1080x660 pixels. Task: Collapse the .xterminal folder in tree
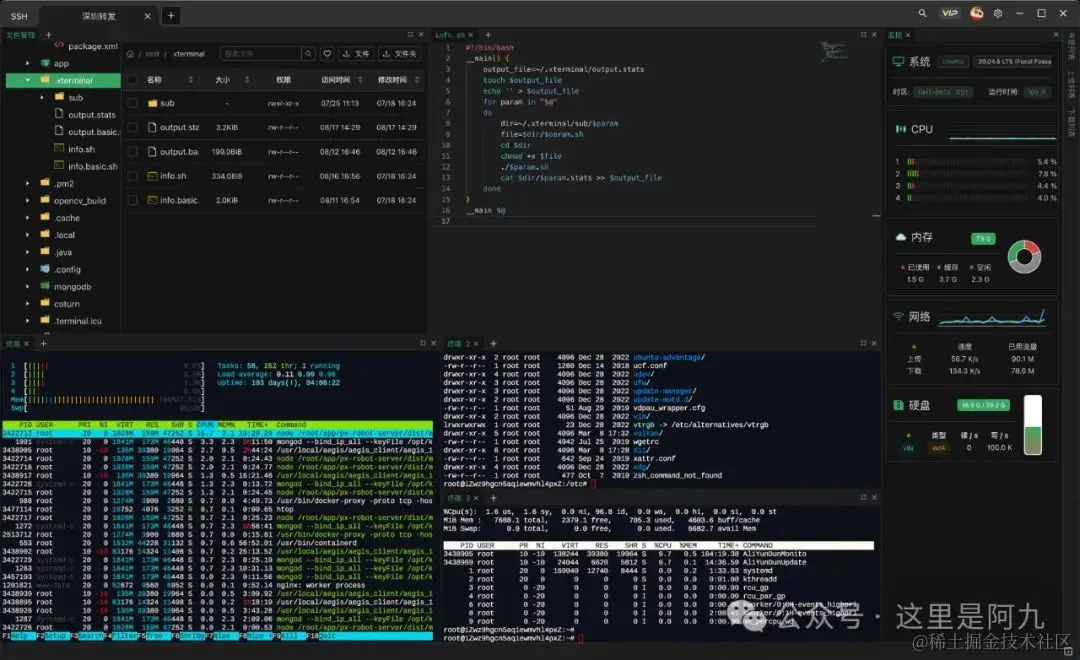tap(28, 81)
